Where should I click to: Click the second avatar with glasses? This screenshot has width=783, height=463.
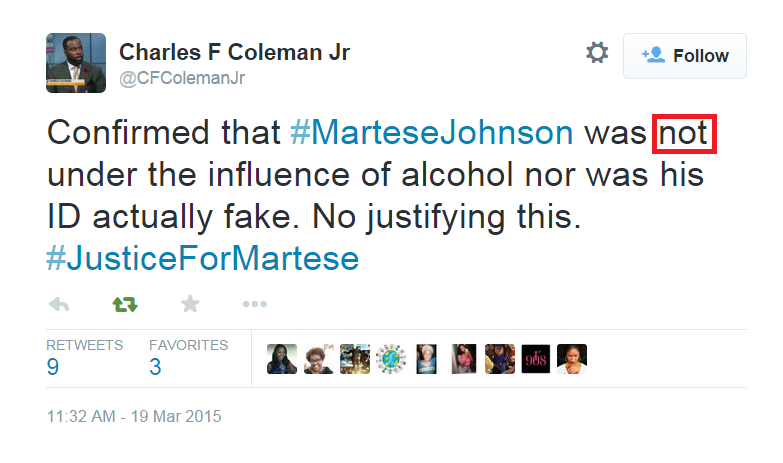pos(318,359)
